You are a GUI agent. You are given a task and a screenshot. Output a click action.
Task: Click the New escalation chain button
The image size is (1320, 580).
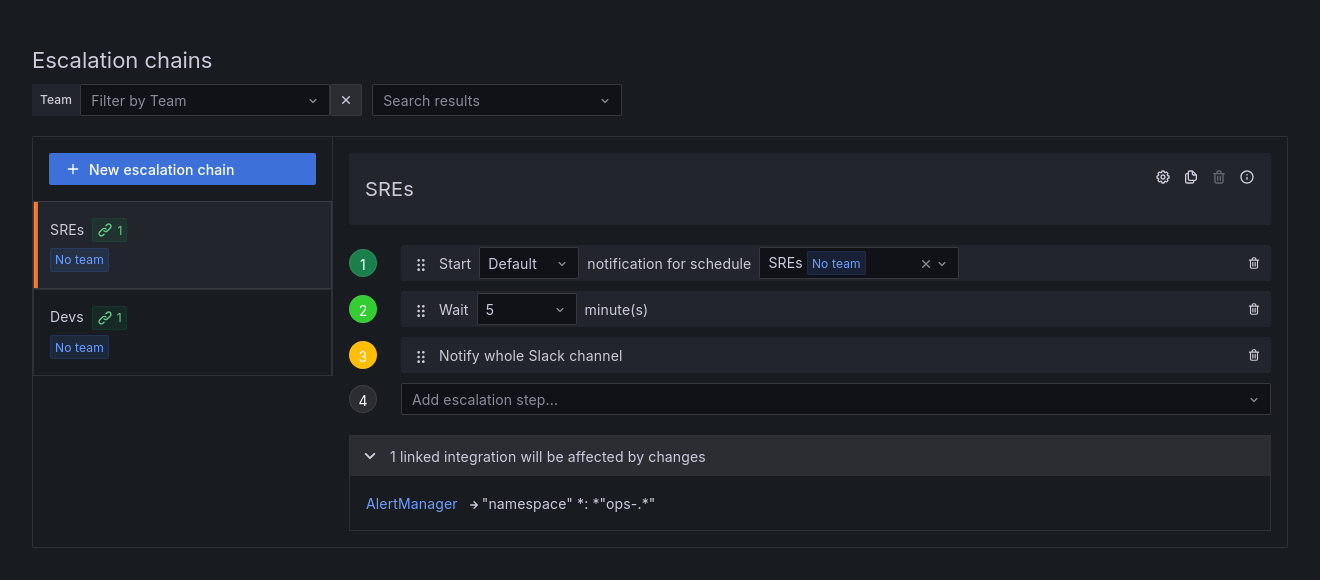pyautogui.click(x=181, y=169)
